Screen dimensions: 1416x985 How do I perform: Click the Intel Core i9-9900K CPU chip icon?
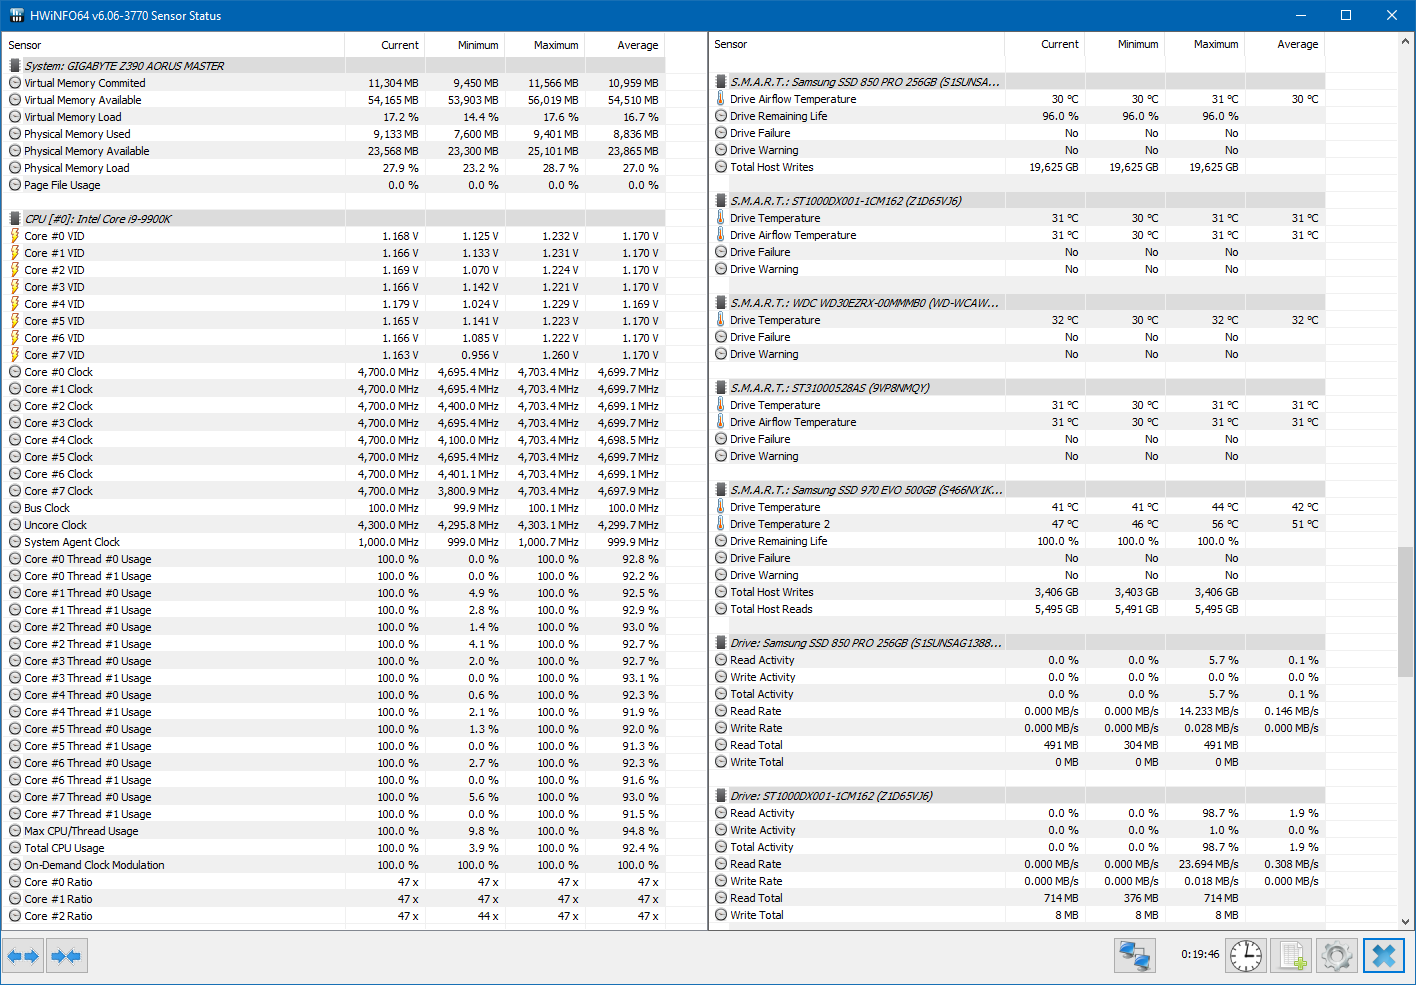15,219
